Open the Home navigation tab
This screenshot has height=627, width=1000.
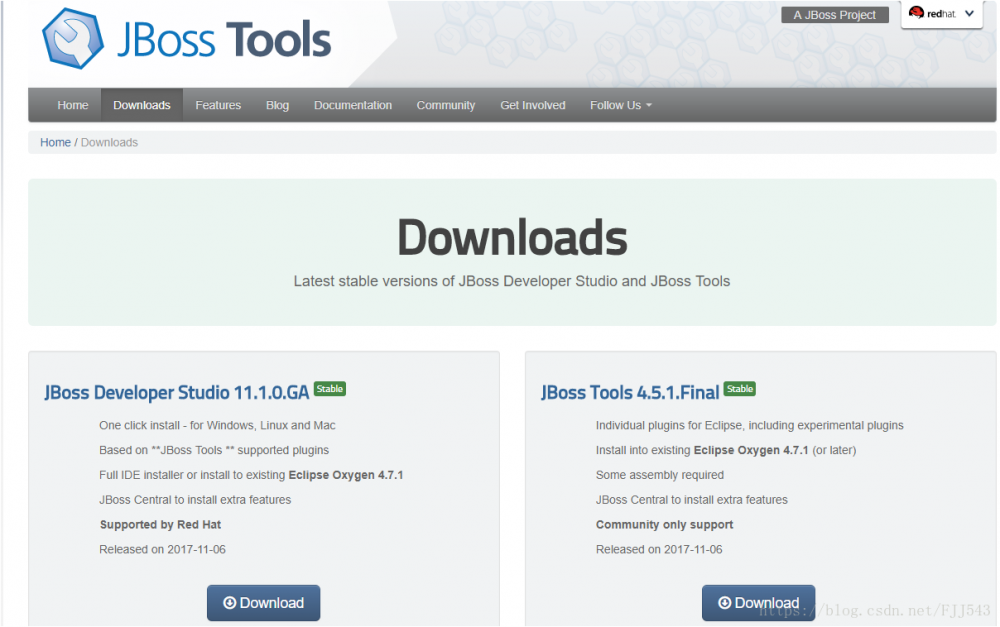coord(73,105)
